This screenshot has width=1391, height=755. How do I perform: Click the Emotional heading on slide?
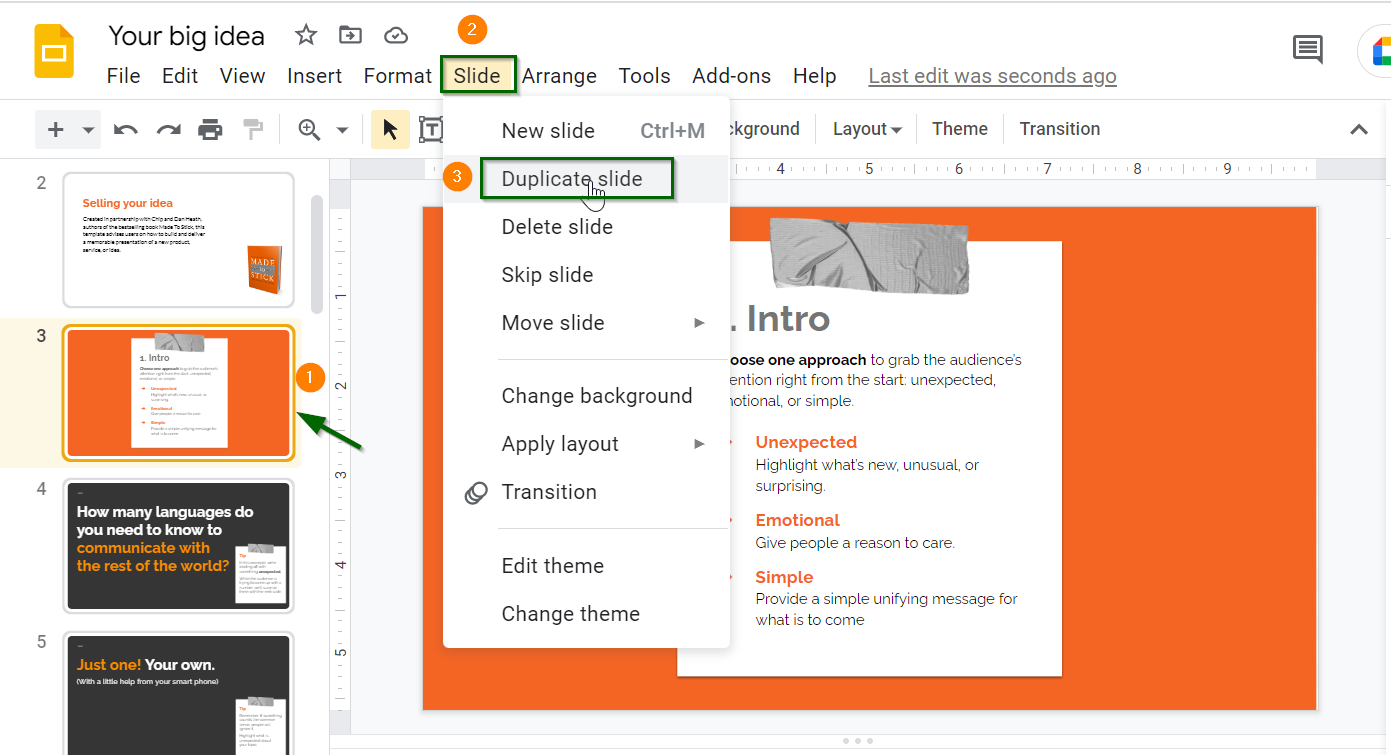798,520
